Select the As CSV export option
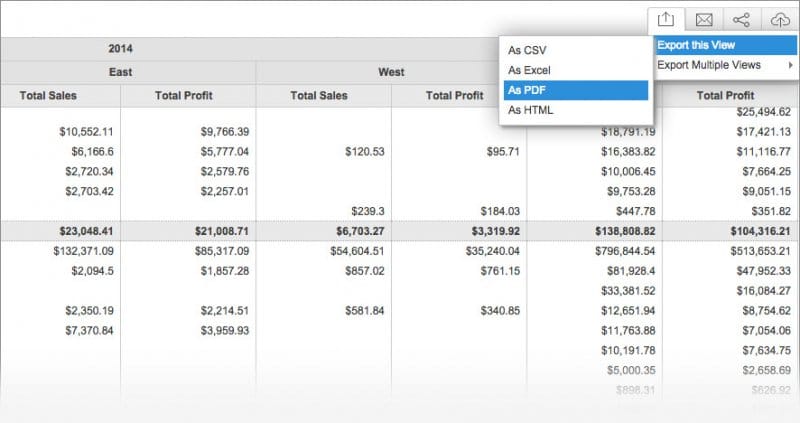 526,50
